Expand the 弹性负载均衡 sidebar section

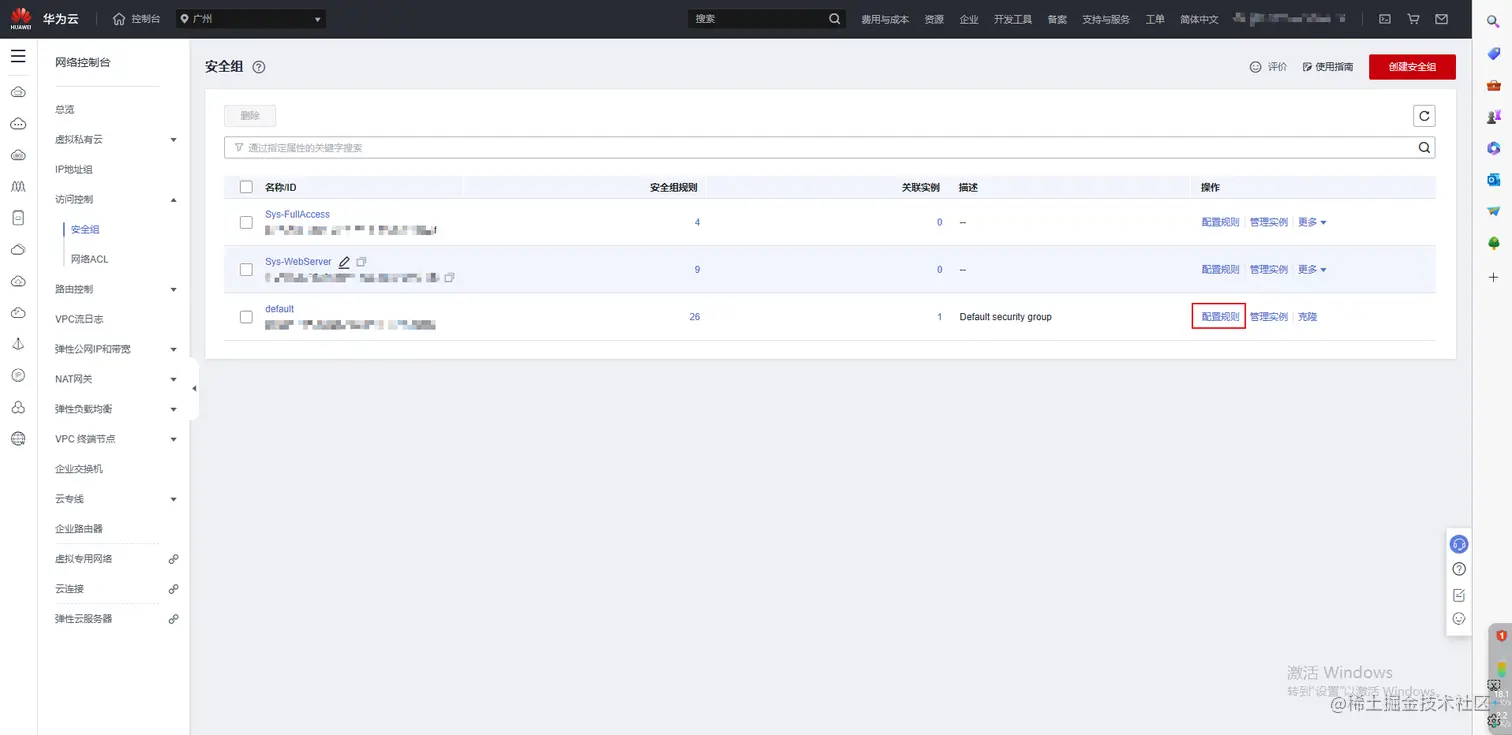[173, 410]
